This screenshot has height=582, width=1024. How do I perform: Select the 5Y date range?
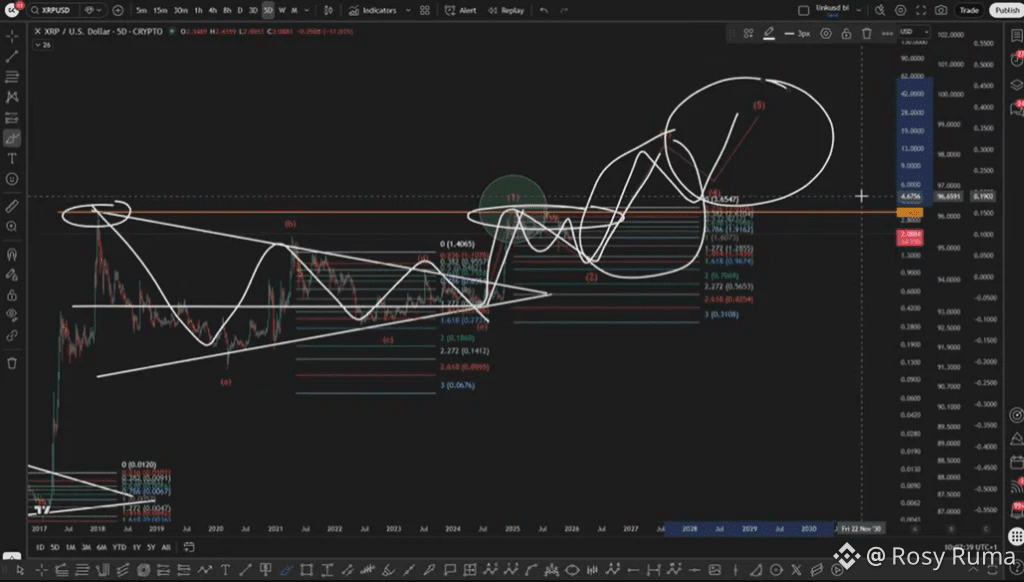pos(151,547)
